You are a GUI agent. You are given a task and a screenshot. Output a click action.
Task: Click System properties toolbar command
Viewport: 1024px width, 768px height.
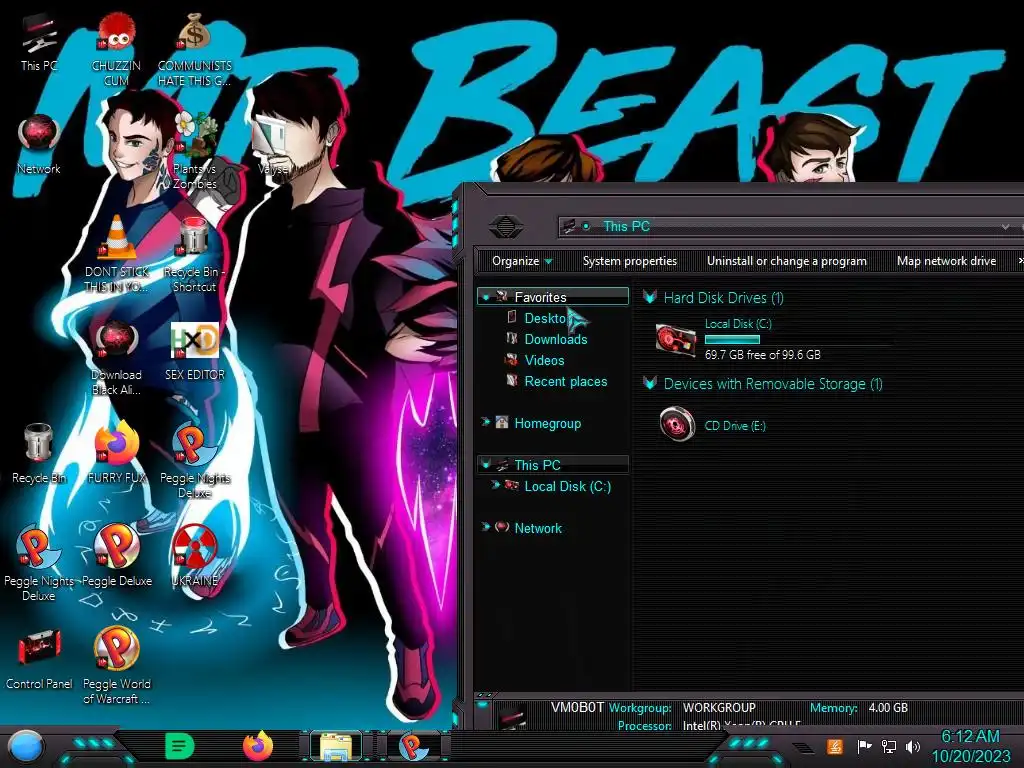[630, 261]
